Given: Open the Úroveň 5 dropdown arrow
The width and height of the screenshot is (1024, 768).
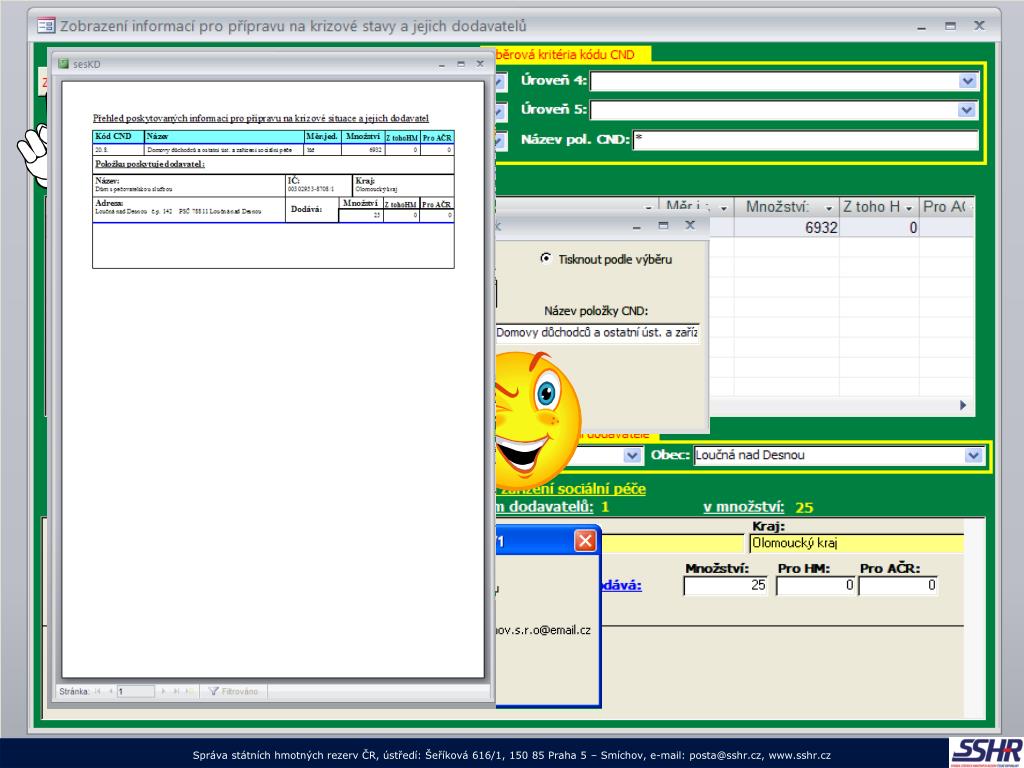Looking at the screenshot, I should 967,110.
